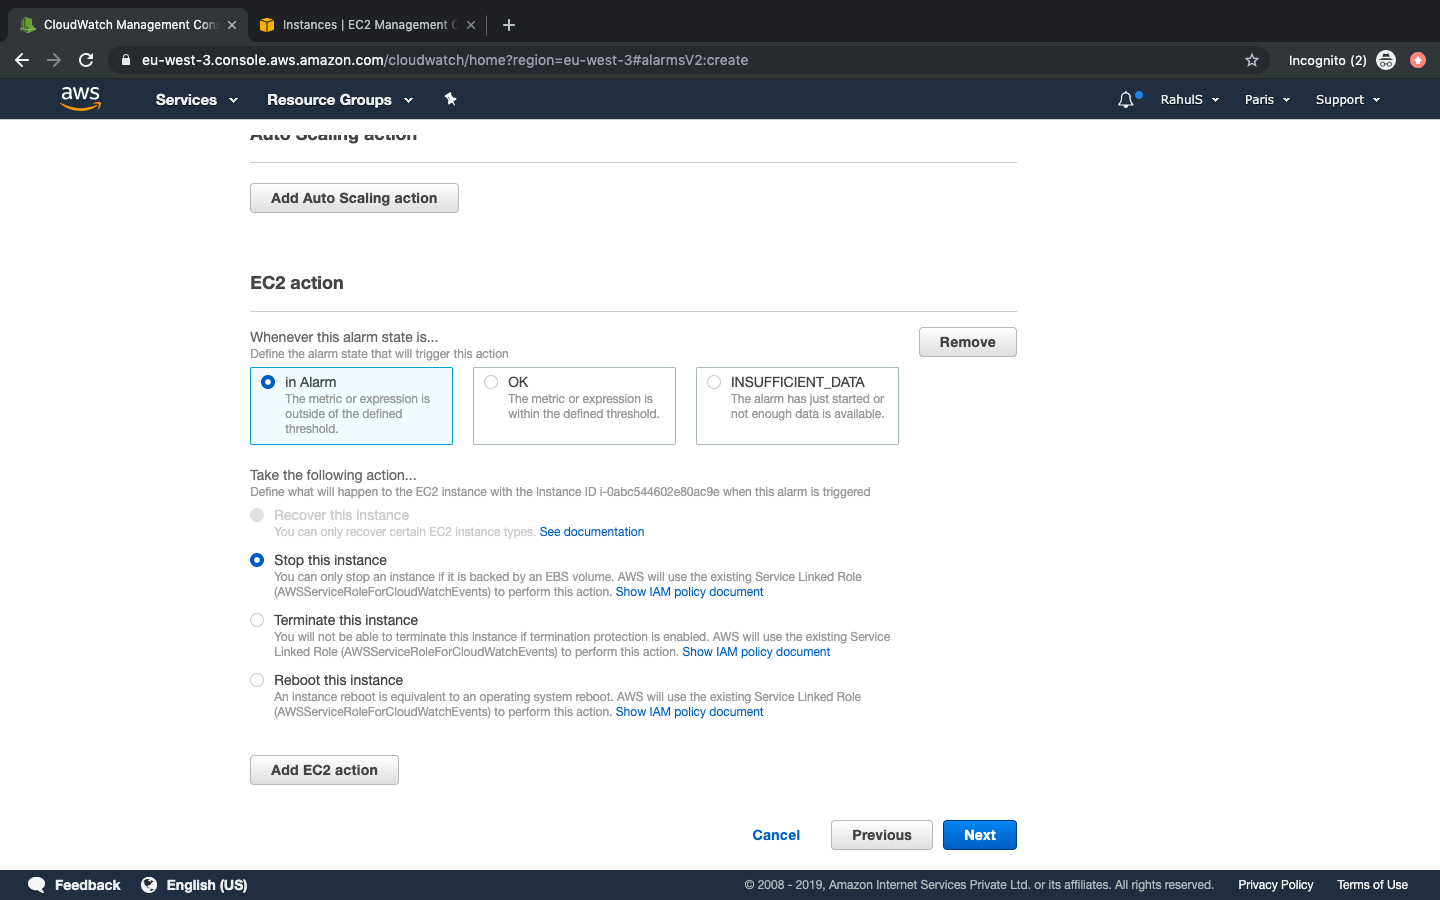Click the browser address bar URL
Viewport: 1440px width, 900px height.
pyautogui.click(x=445, y=60)
